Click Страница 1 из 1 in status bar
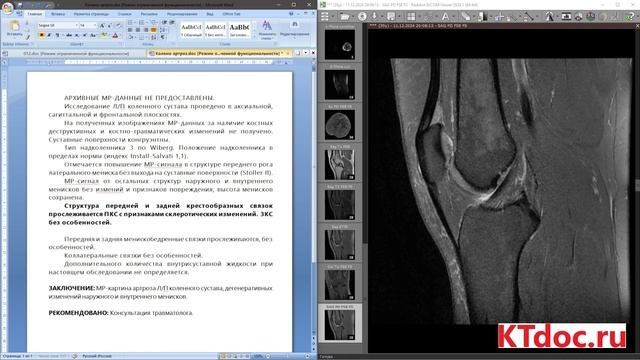This screenshot has height=360, width=640. point(17,356)
